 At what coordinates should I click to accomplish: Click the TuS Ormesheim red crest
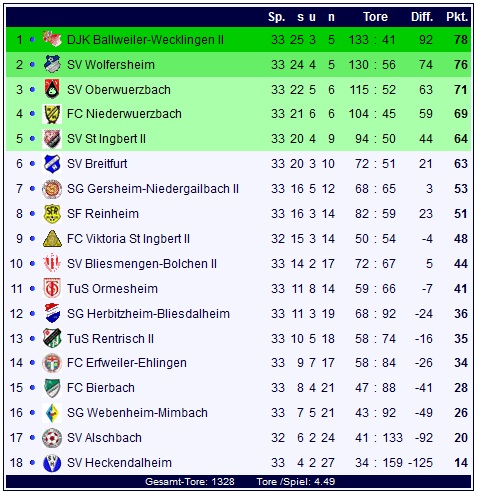pyautogui.click(x=52, y=289)
